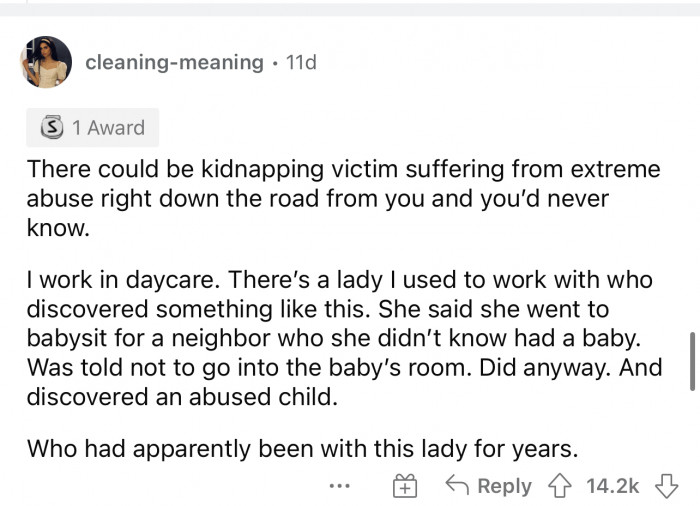Click the 14.2k vote count
Viewport: 700px width, 506px height.
[x=612, y=486]
